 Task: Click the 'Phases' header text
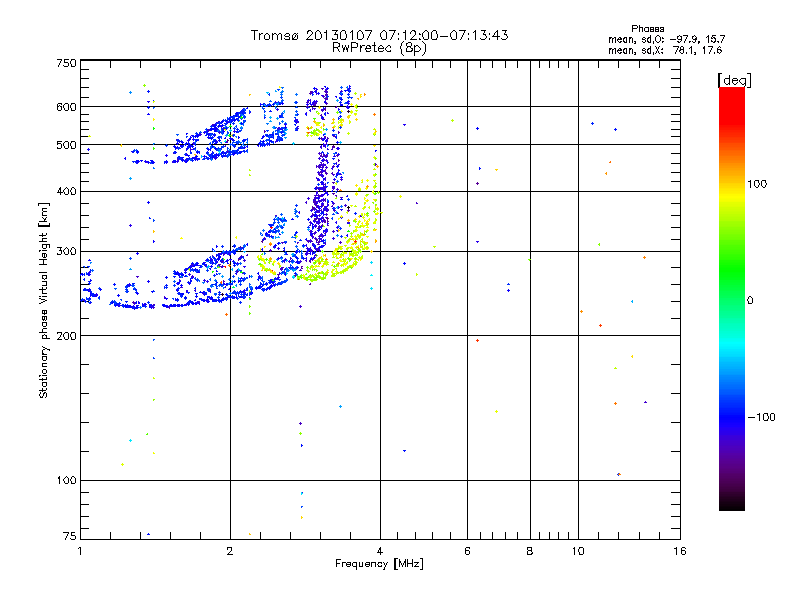tap(647, 29)
